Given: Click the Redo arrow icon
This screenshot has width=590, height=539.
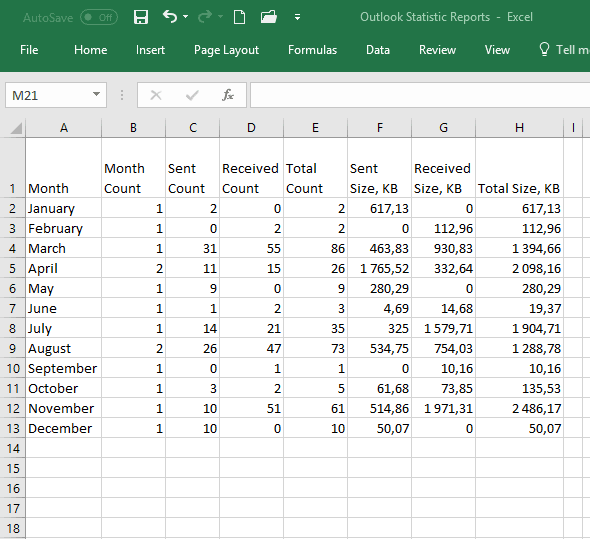Looking at the screenshot, I should [205, 17].
